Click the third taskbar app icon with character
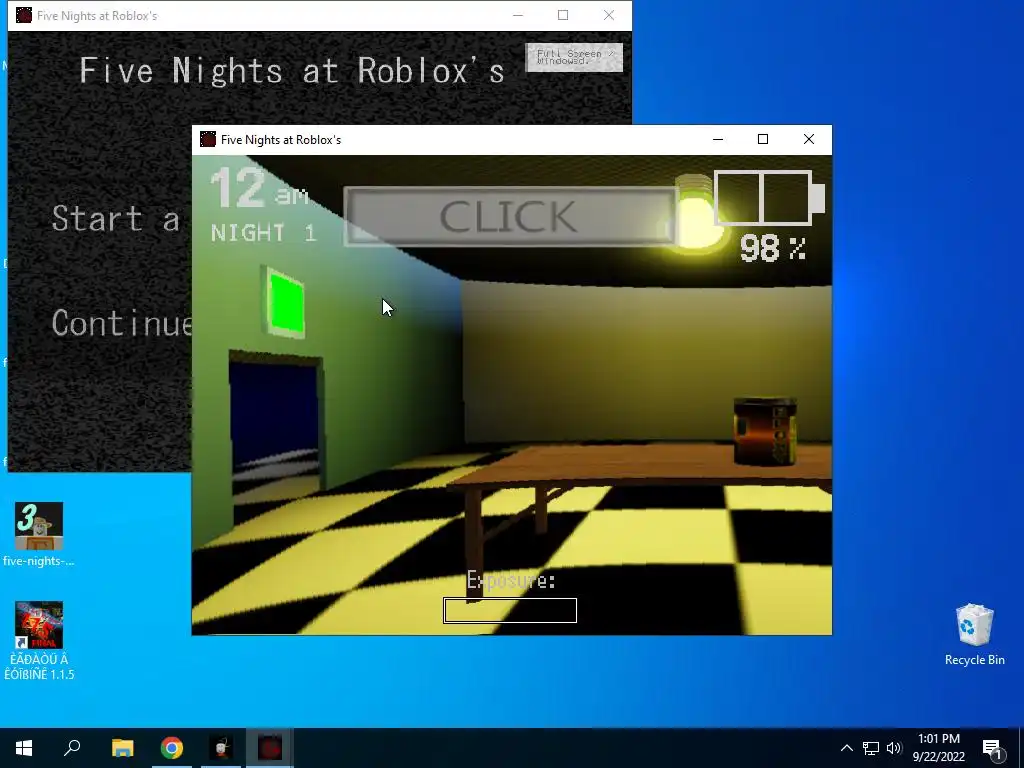The image size is (1024, 768). (x=221, y=748)
